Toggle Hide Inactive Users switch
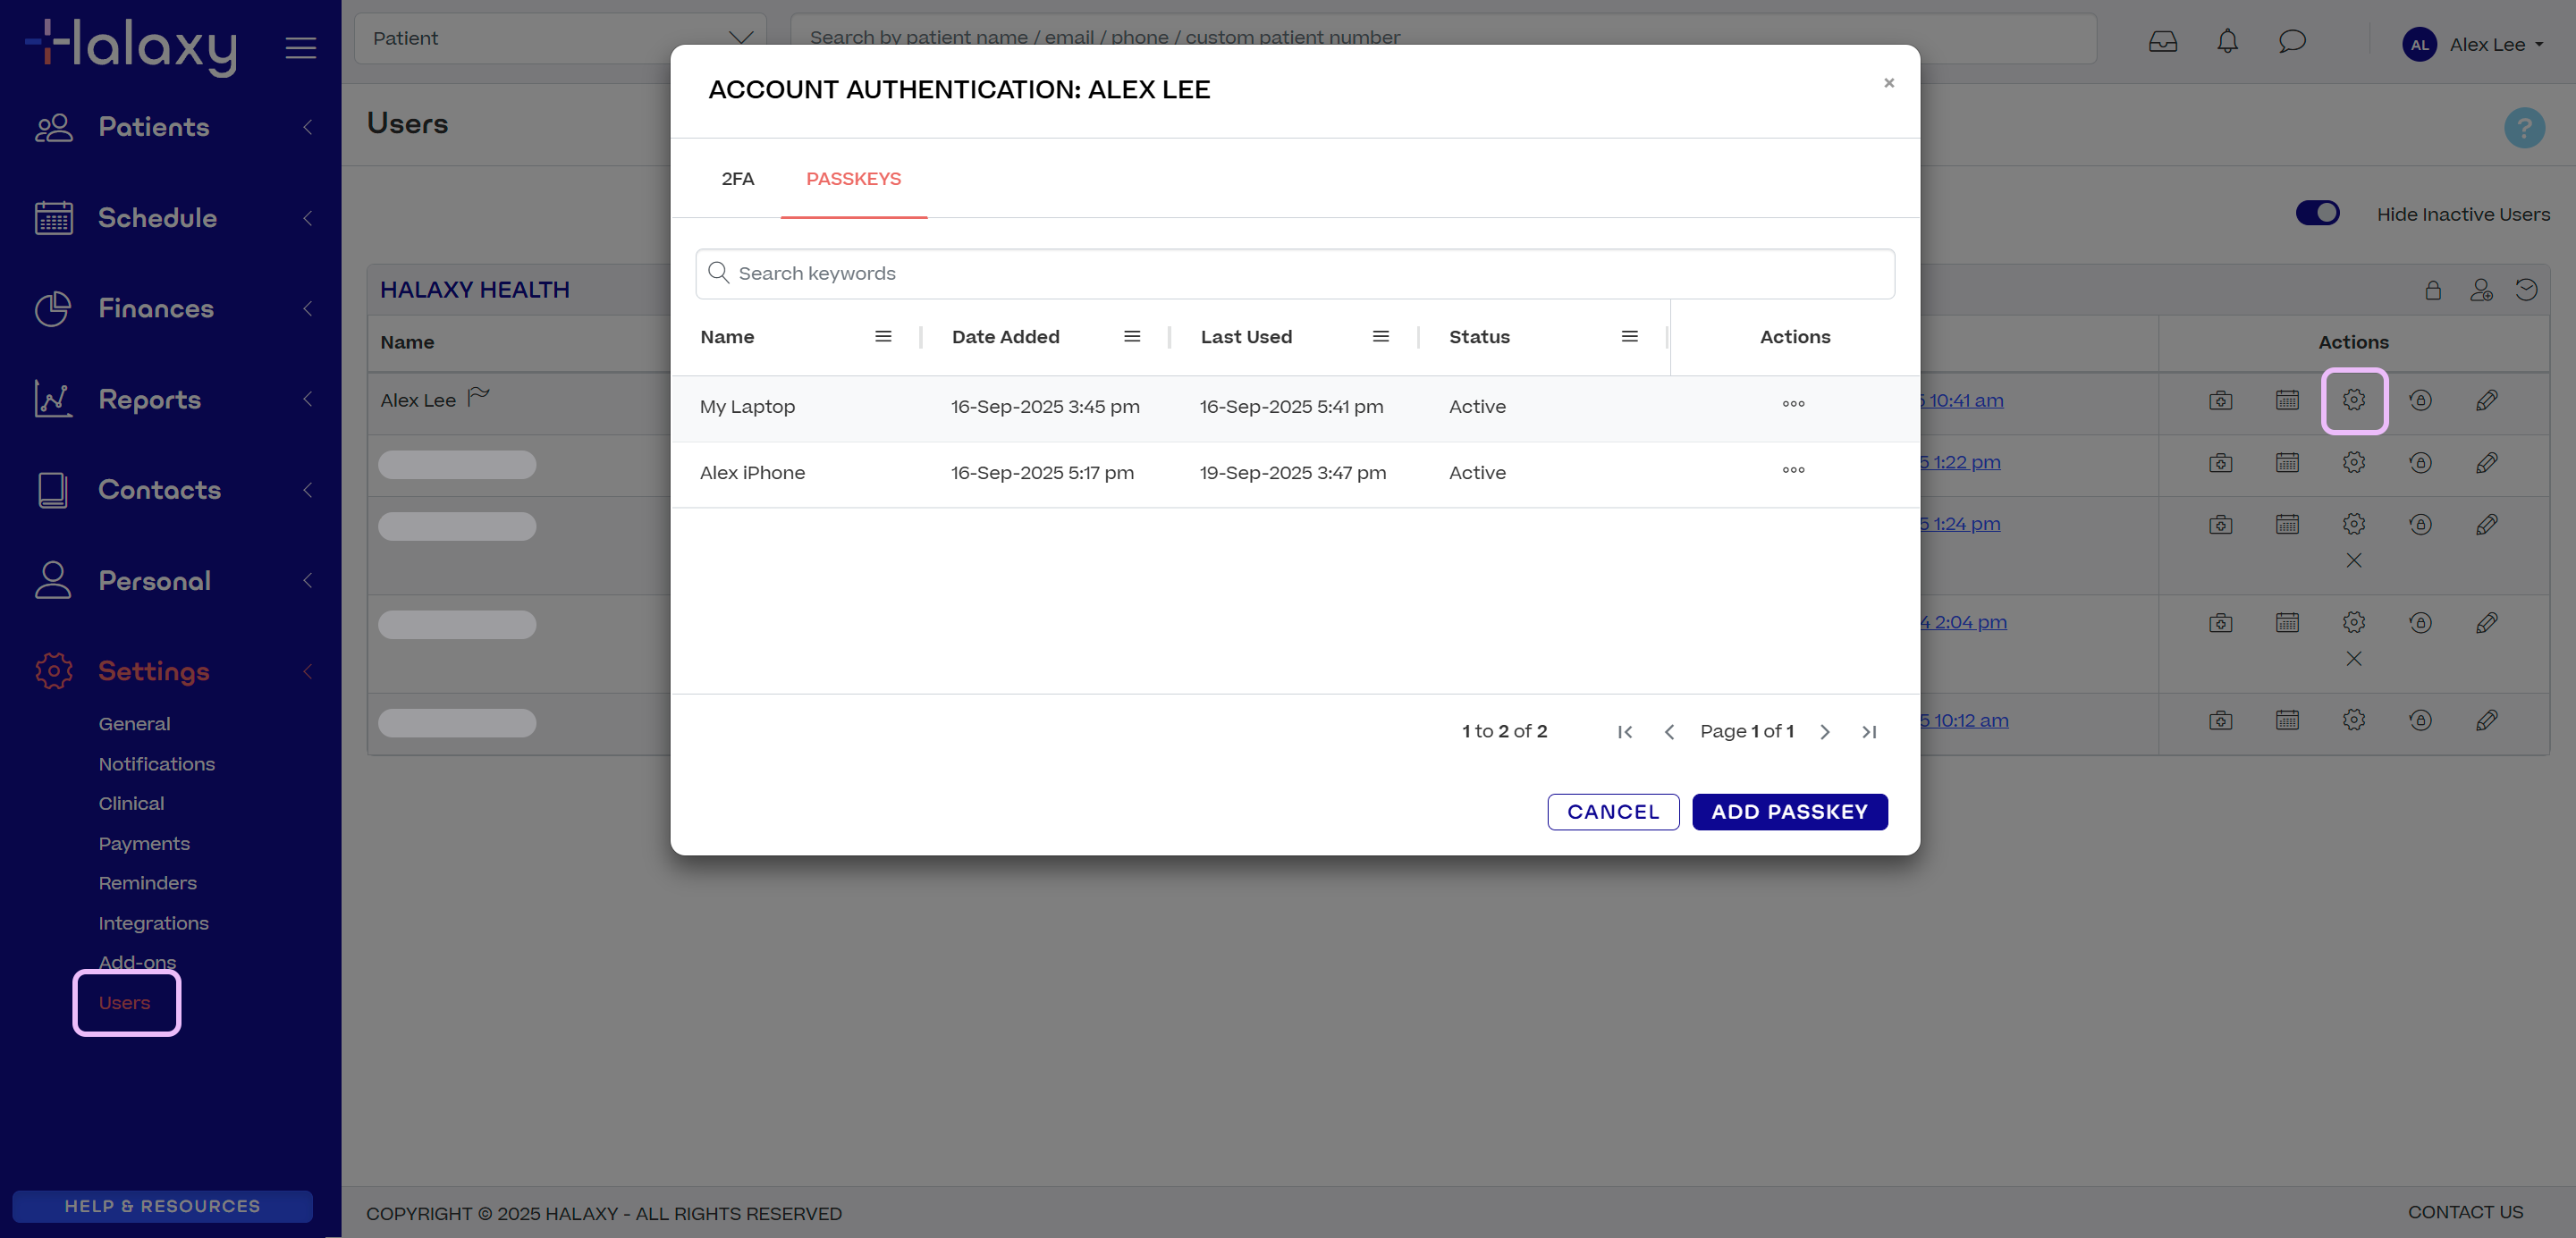The image size is (2576, 1238). click(2317, 214)
